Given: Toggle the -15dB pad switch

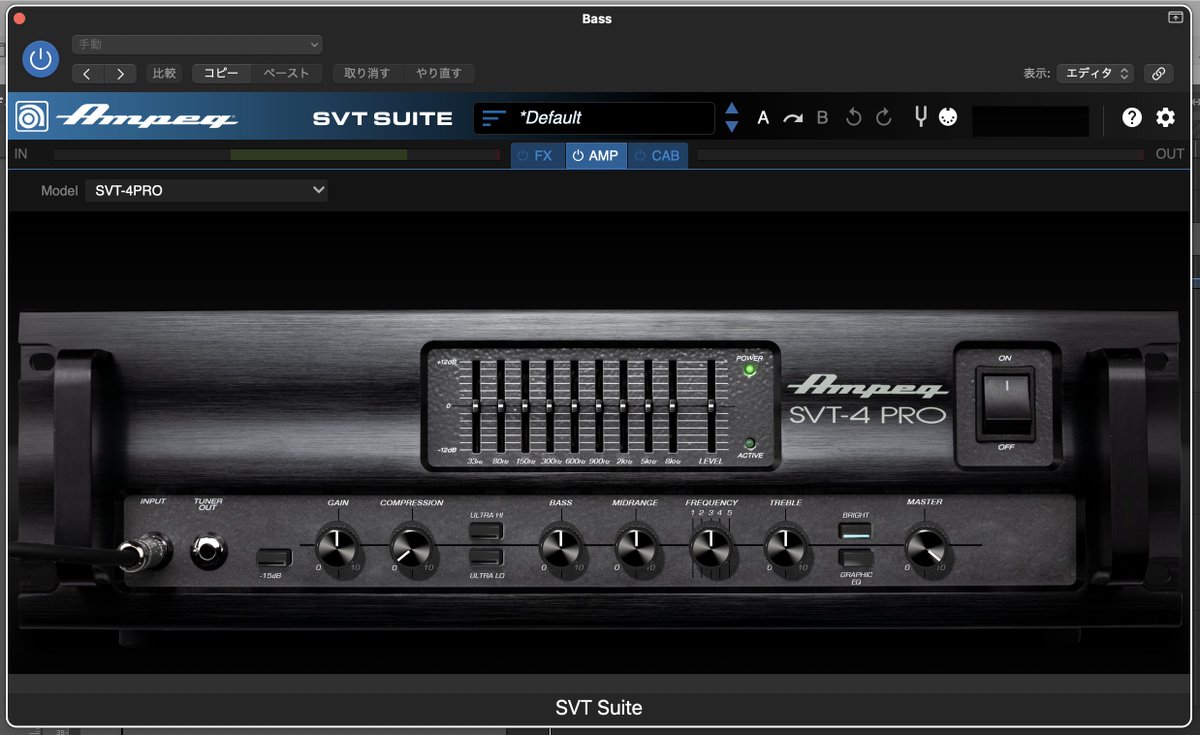Looking at the screenshot, I should click(273, 557).
